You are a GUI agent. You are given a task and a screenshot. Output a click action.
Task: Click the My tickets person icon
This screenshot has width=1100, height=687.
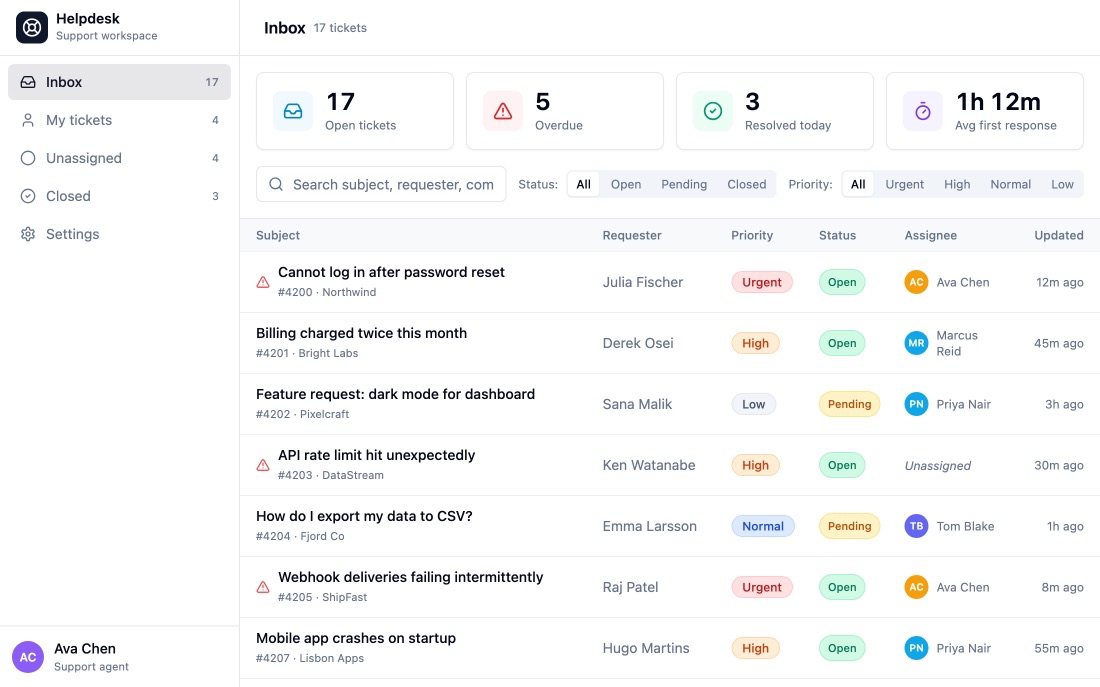point(28,120)
